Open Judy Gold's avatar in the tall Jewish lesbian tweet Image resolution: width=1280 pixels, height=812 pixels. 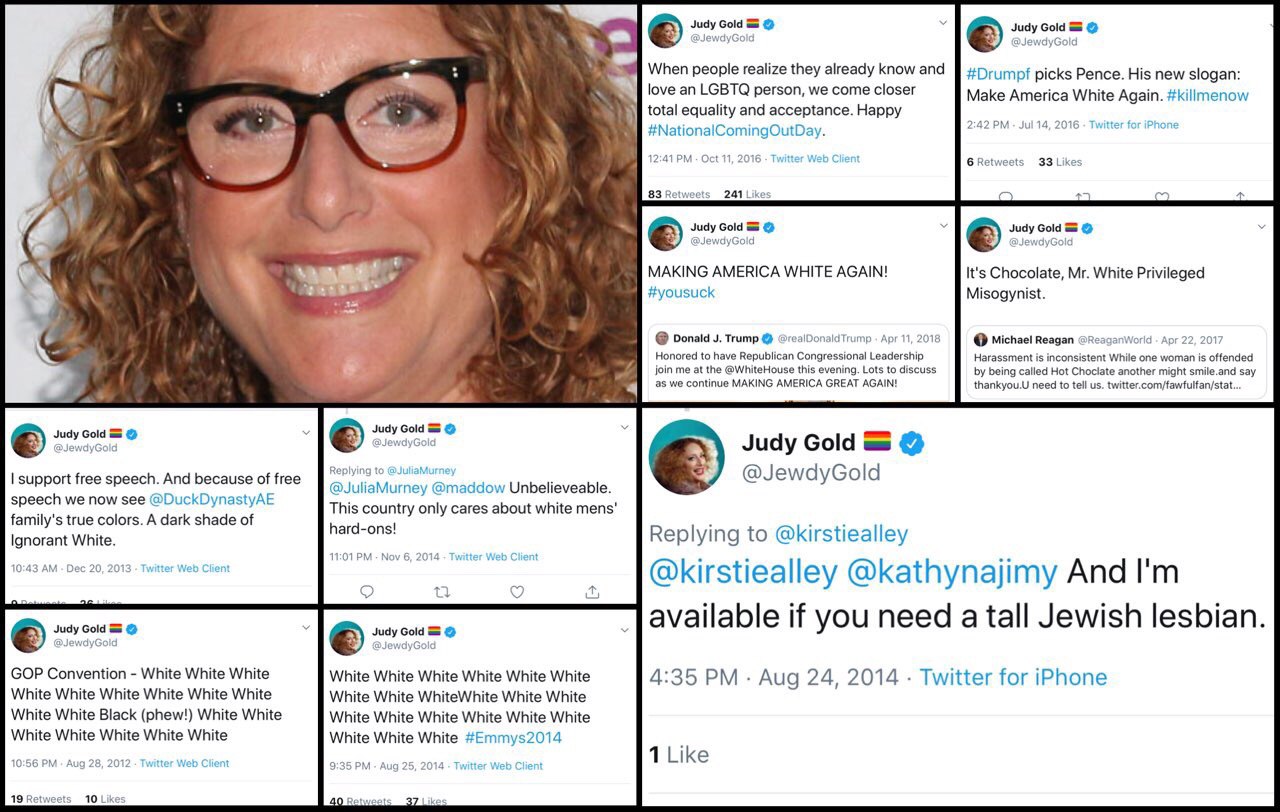coord(687,457)
